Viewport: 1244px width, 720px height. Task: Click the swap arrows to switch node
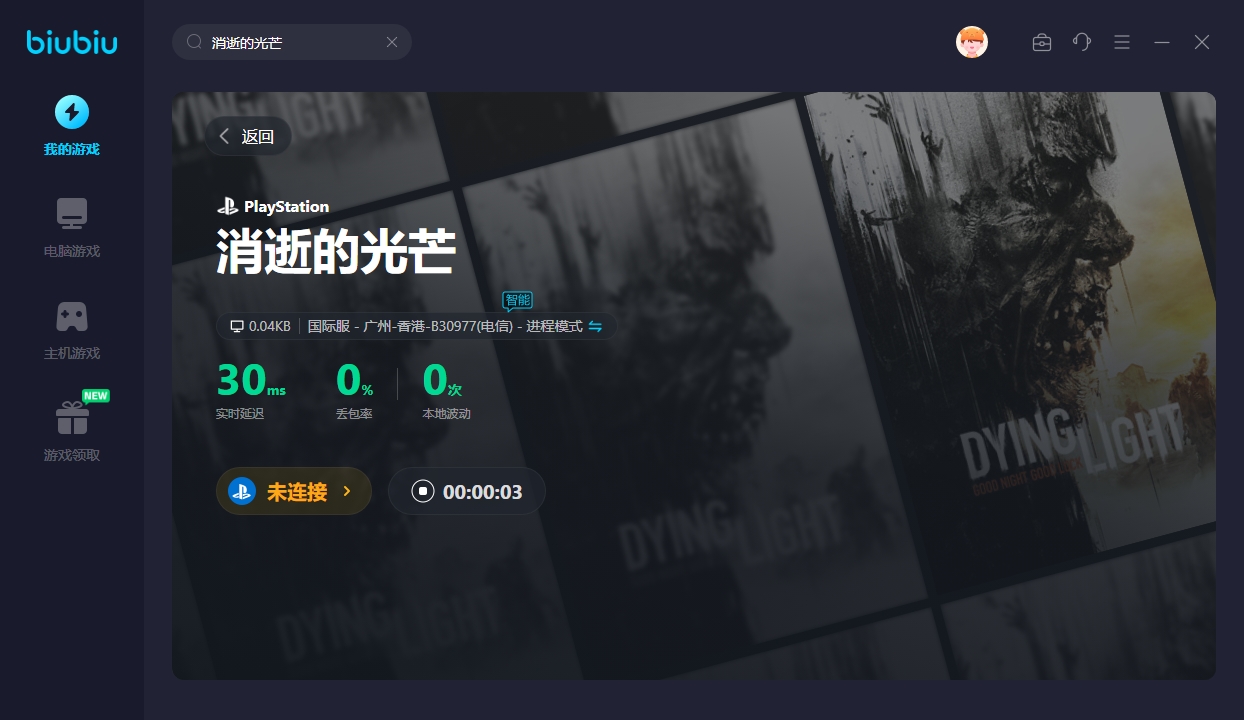pyautogui.click(x=595, y=326)
